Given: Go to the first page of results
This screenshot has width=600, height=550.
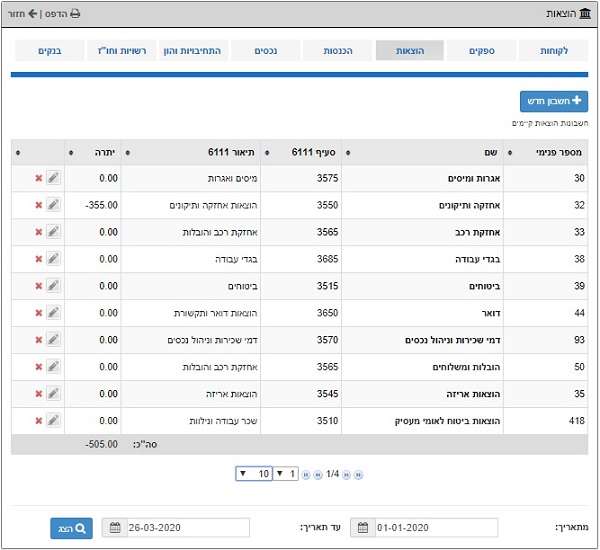Looking at the screenshot, I should (x=359, y=475).
